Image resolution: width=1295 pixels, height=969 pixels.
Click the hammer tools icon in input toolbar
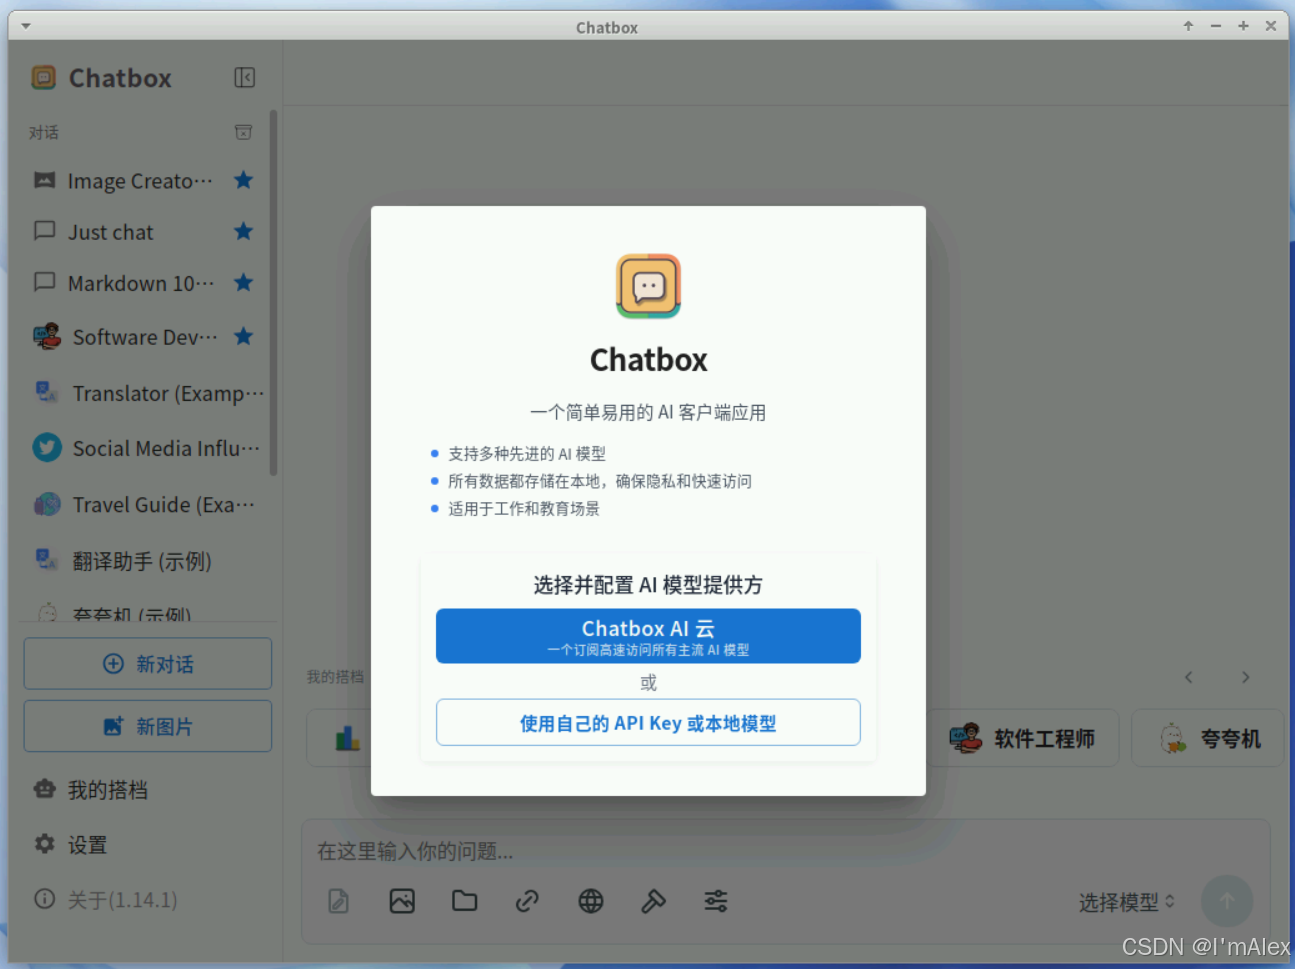pos(653,901)
